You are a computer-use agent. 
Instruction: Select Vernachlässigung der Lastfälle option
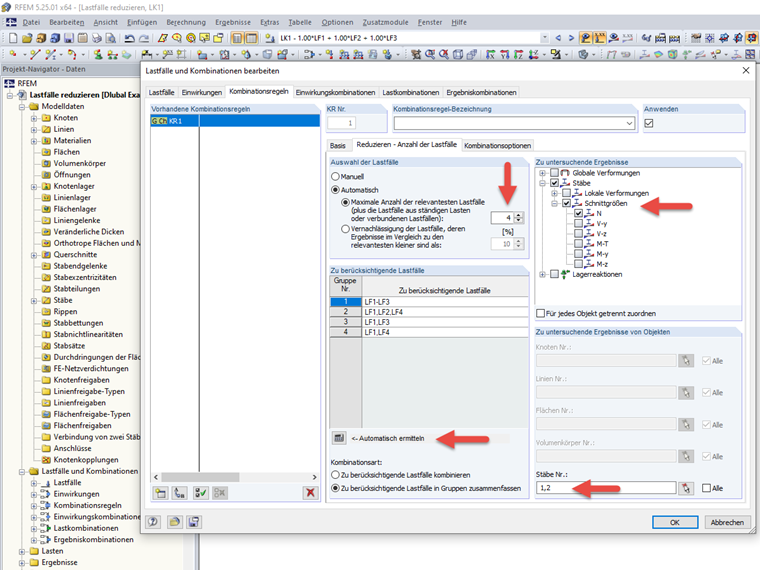pyautogui.click(x=346, y=229)
